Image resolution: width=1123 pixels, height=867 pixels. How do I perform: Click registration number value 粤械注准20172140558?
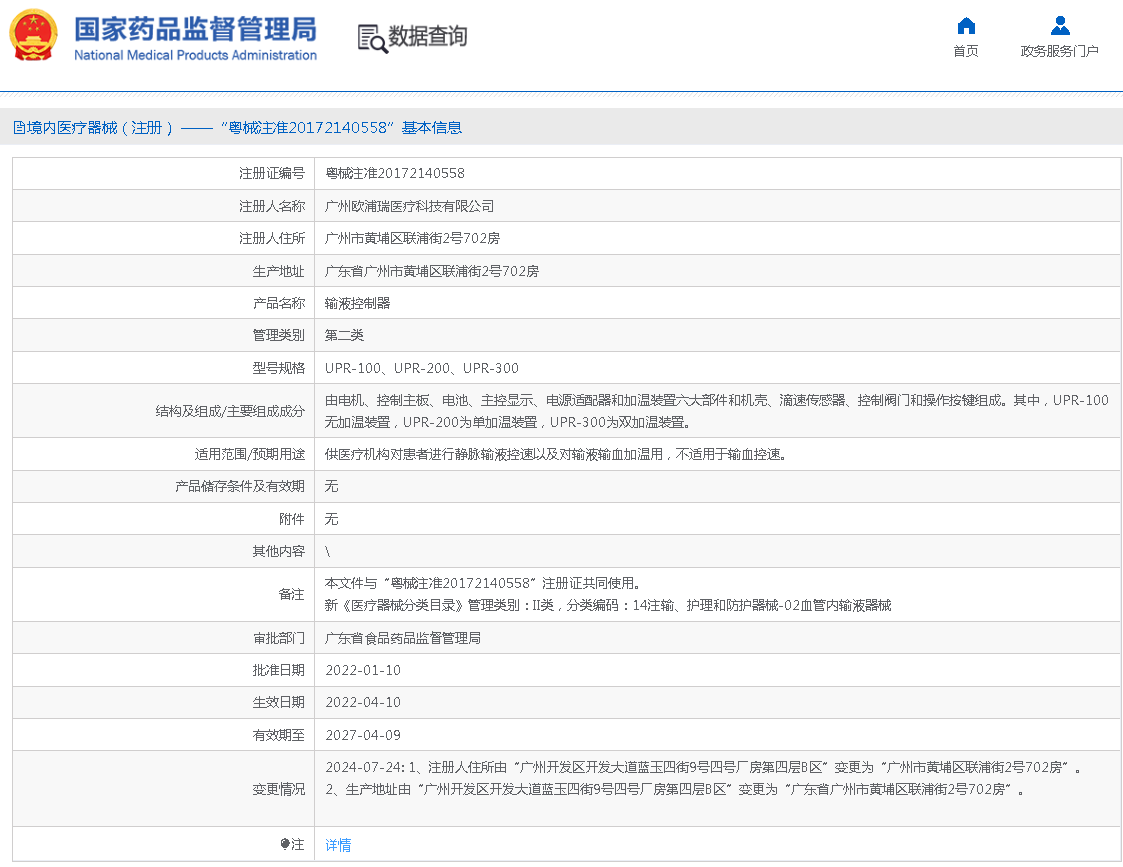[x=395, y=174]
